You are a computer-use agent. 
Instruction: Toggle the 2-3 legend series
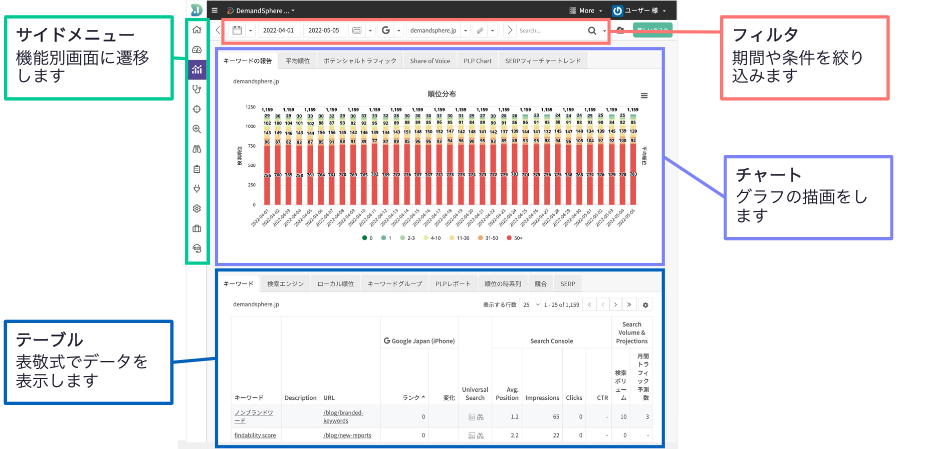406,238
